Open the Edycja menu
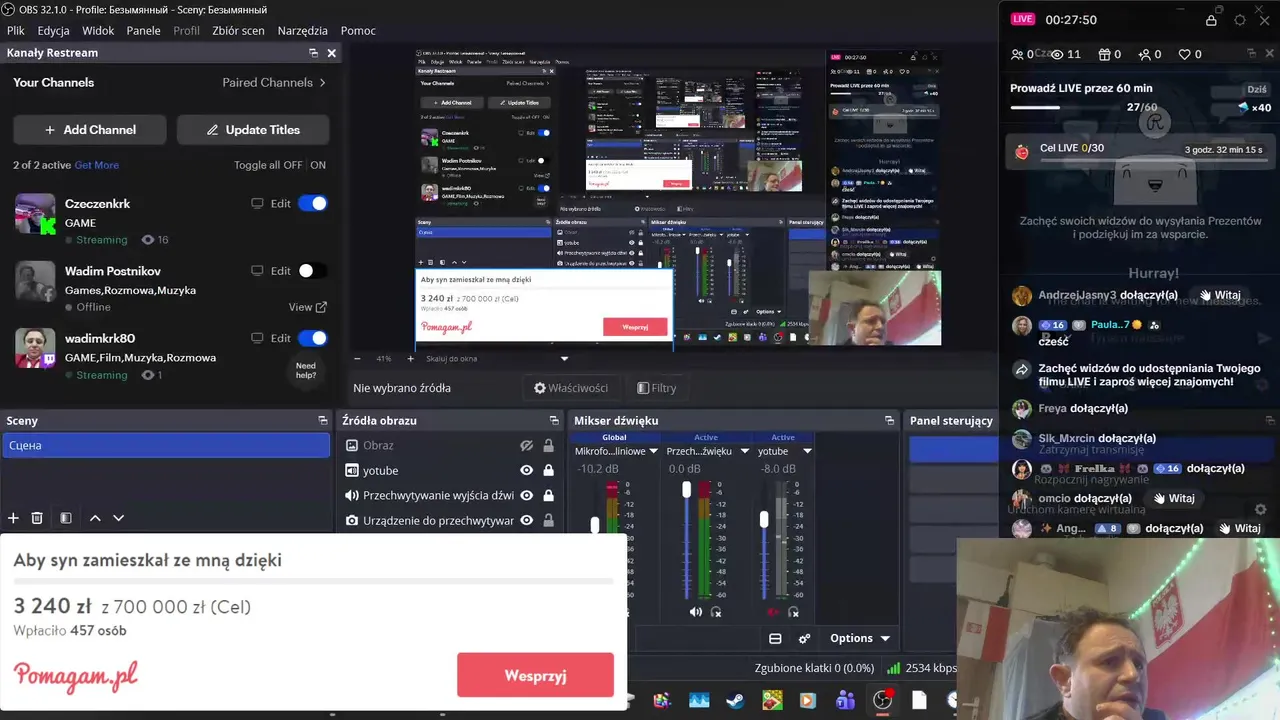The height and width of the screenshot is (720, 1280). (53, 30)
